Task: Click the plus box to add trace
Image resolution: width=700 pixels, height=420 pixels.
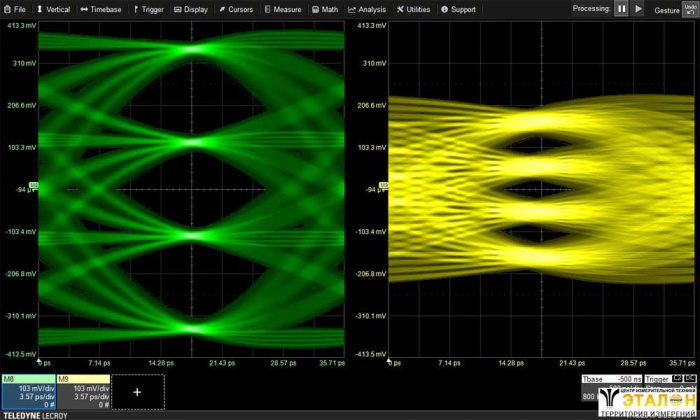Action: (x=138, y=392)
